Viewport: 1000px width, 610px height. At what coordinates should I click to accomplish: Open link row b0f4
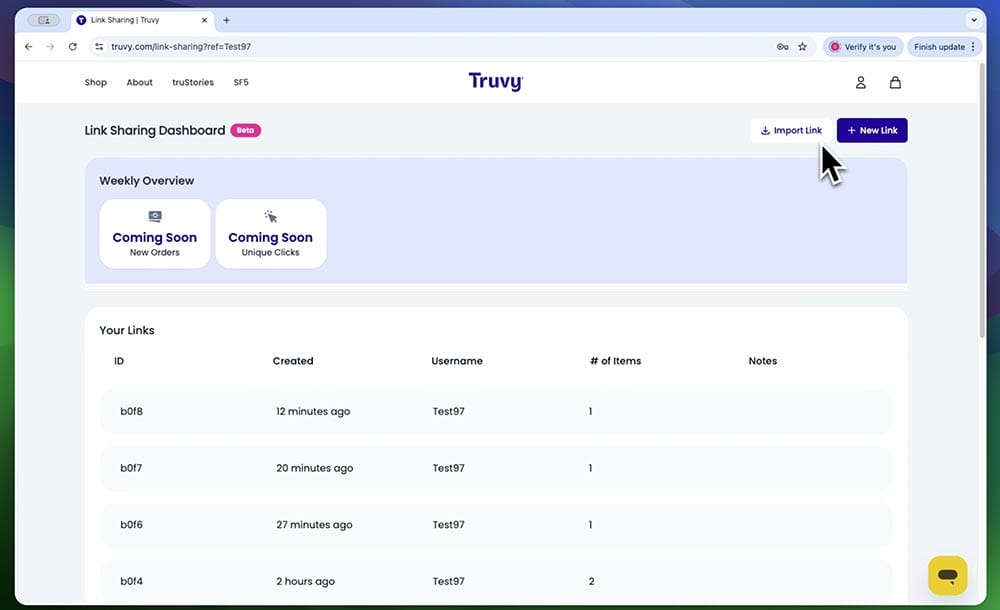pyautogui.click(x=496, y=581)
